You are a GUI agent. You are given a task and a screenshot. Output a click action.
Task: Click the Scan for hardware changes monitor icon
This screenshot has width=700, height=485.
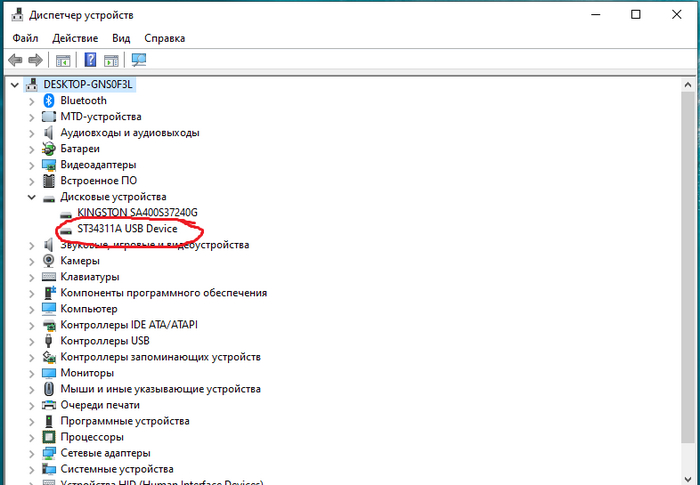point(139,59)
